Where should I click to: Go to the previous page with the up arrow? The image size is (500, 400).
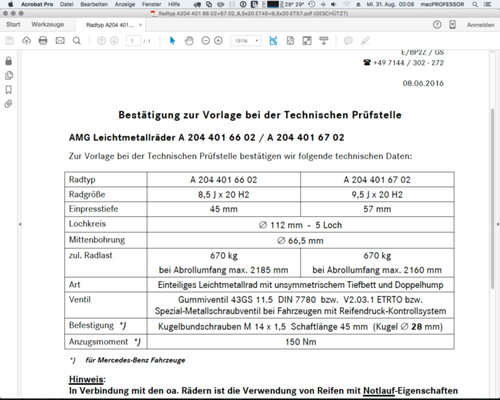[101, 41]
